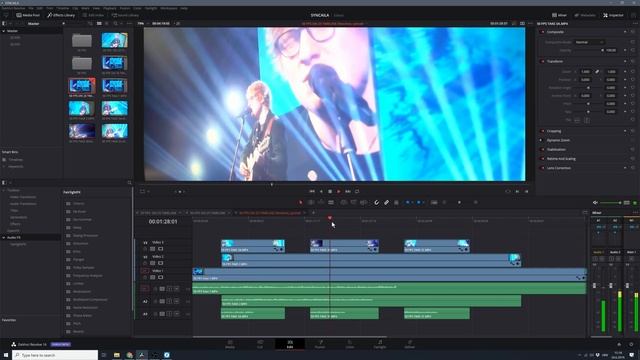Adjust the Rotation Angle slider

[x=588, y=87]
